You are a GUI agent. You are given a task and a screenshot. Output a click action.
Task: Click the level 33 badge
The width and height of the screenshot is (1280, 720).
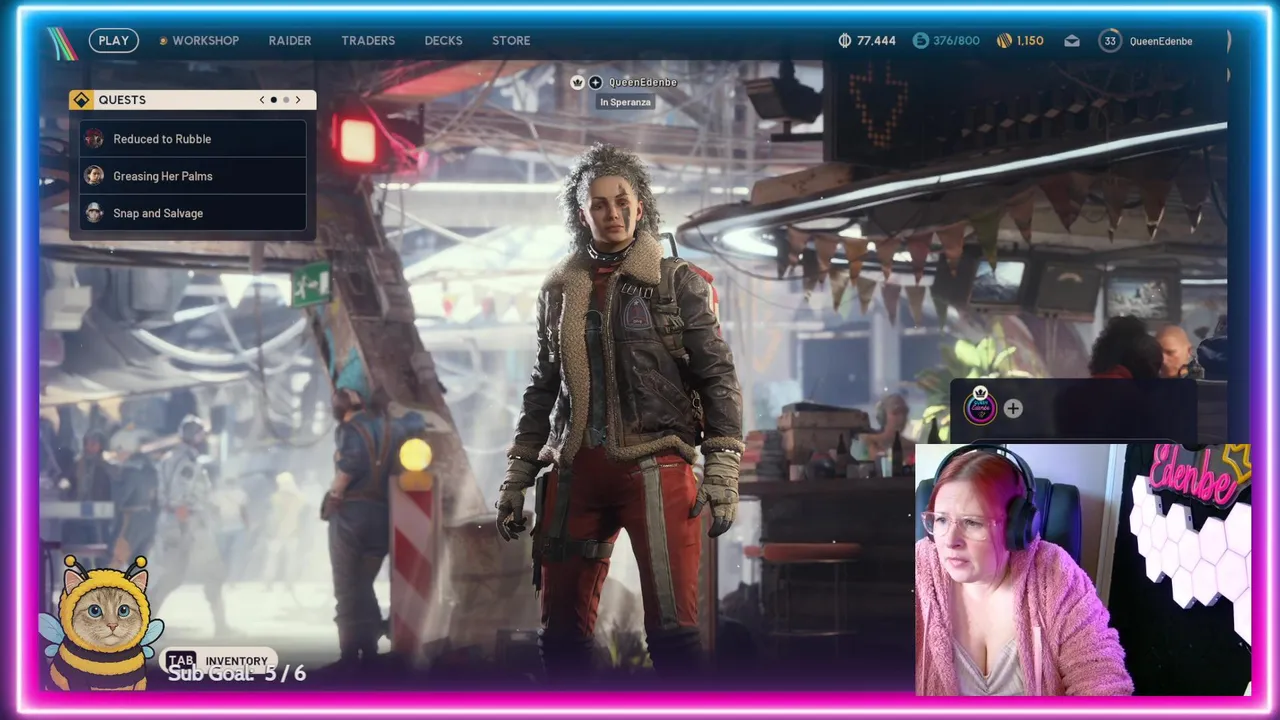(x=1110, y=41)
